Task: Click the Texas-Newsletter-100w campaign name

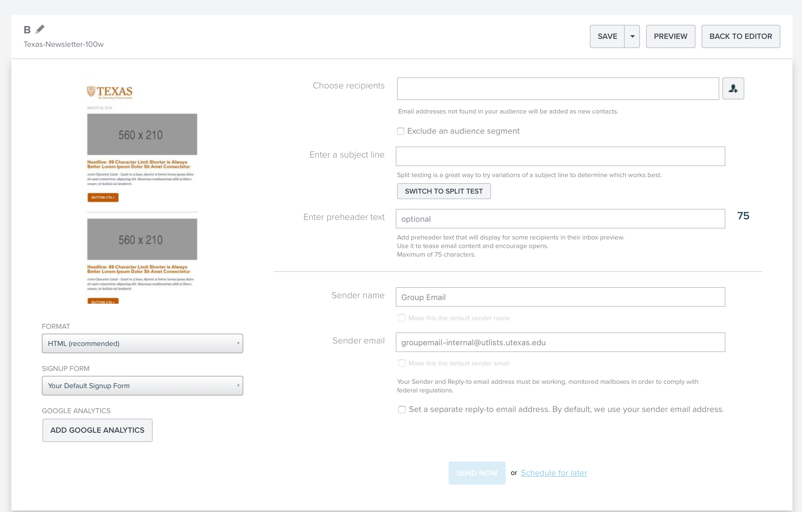Action: pos(63,44)
